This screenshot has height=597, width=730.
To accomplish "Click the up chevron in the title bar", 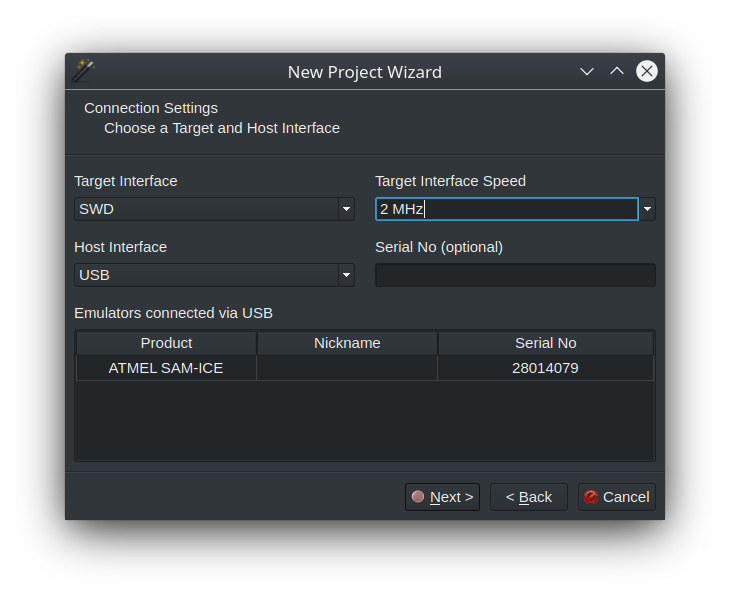I will coord(617,71).
